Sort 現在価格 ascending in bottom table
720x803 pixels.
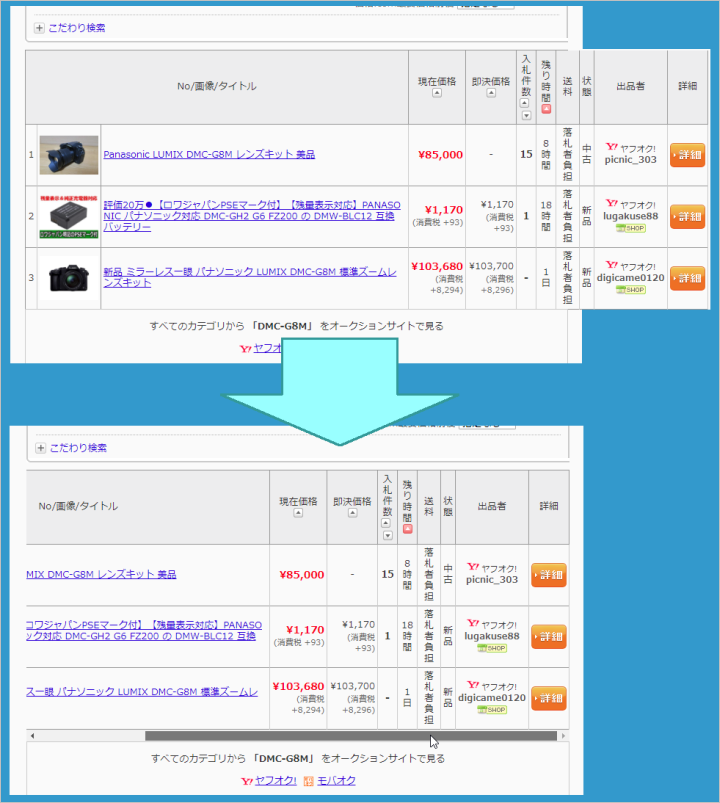click(298, 513)
